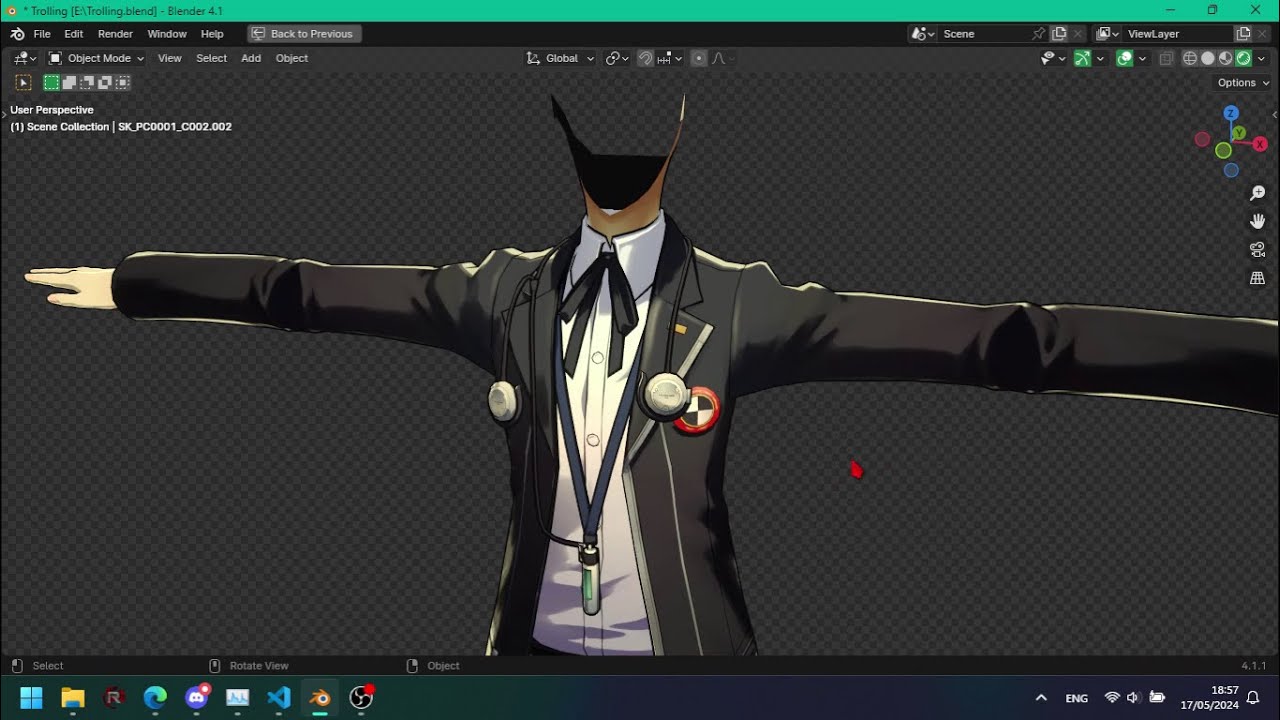Toggle the camera view icon
The image size is (1280, 720).
coord(1258,250)
